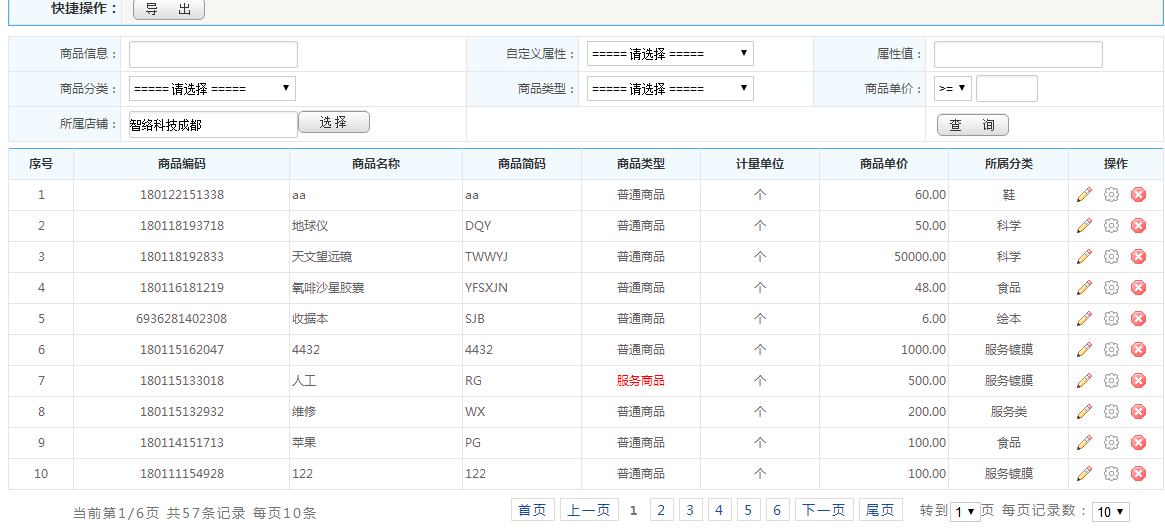Screen dimensions: 1165x531
Task: Click the edit pencil icon for product aa
Action: (1084, 195)
